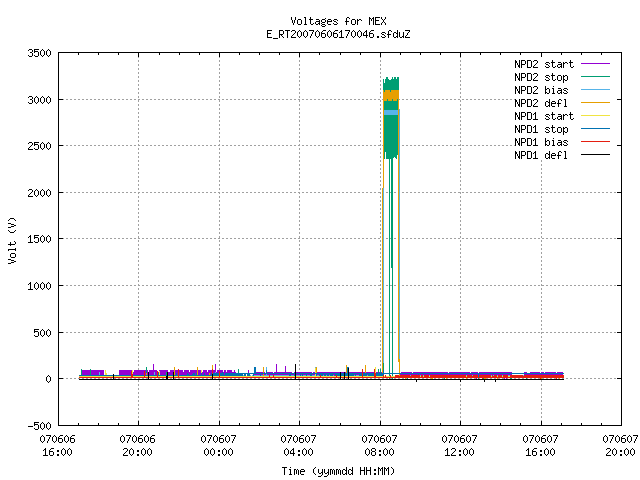Click the NPD2 stop legend label
640x480 pixels.
pyautogui.click(x=541, y=77)
